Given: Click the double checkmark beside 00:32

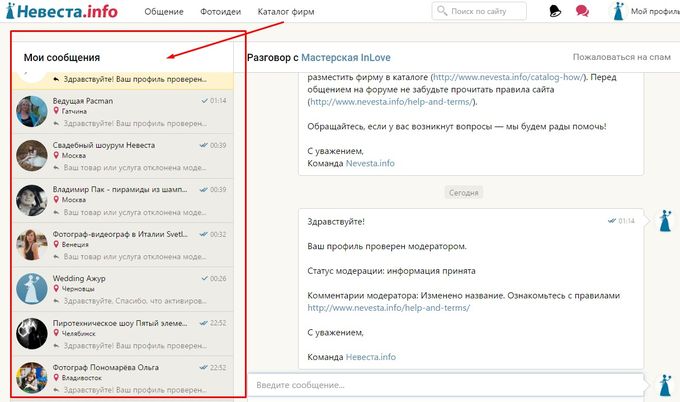Looking at the screenshot, I should [x=203, y=234].
